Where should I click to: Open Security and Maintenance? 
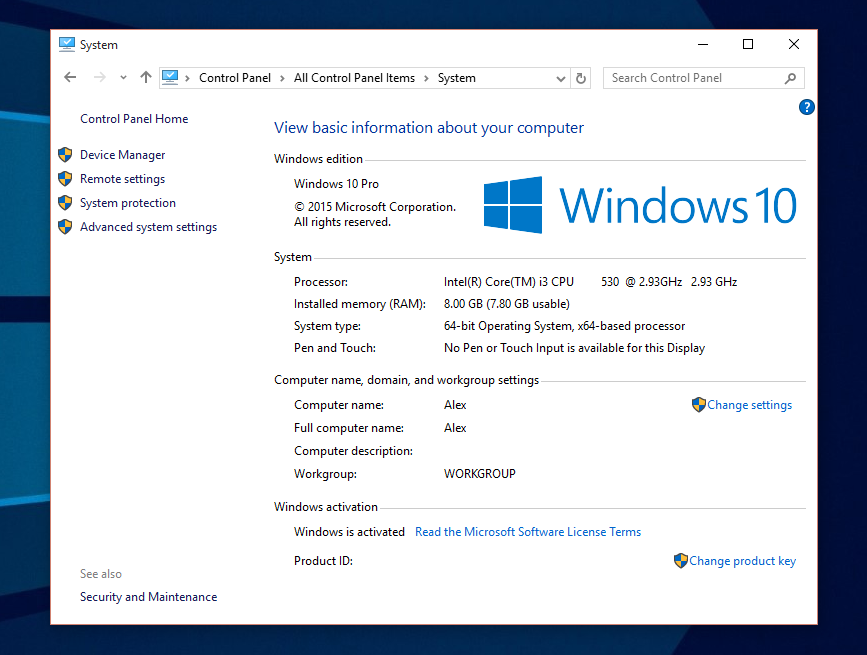click(148, 597)
